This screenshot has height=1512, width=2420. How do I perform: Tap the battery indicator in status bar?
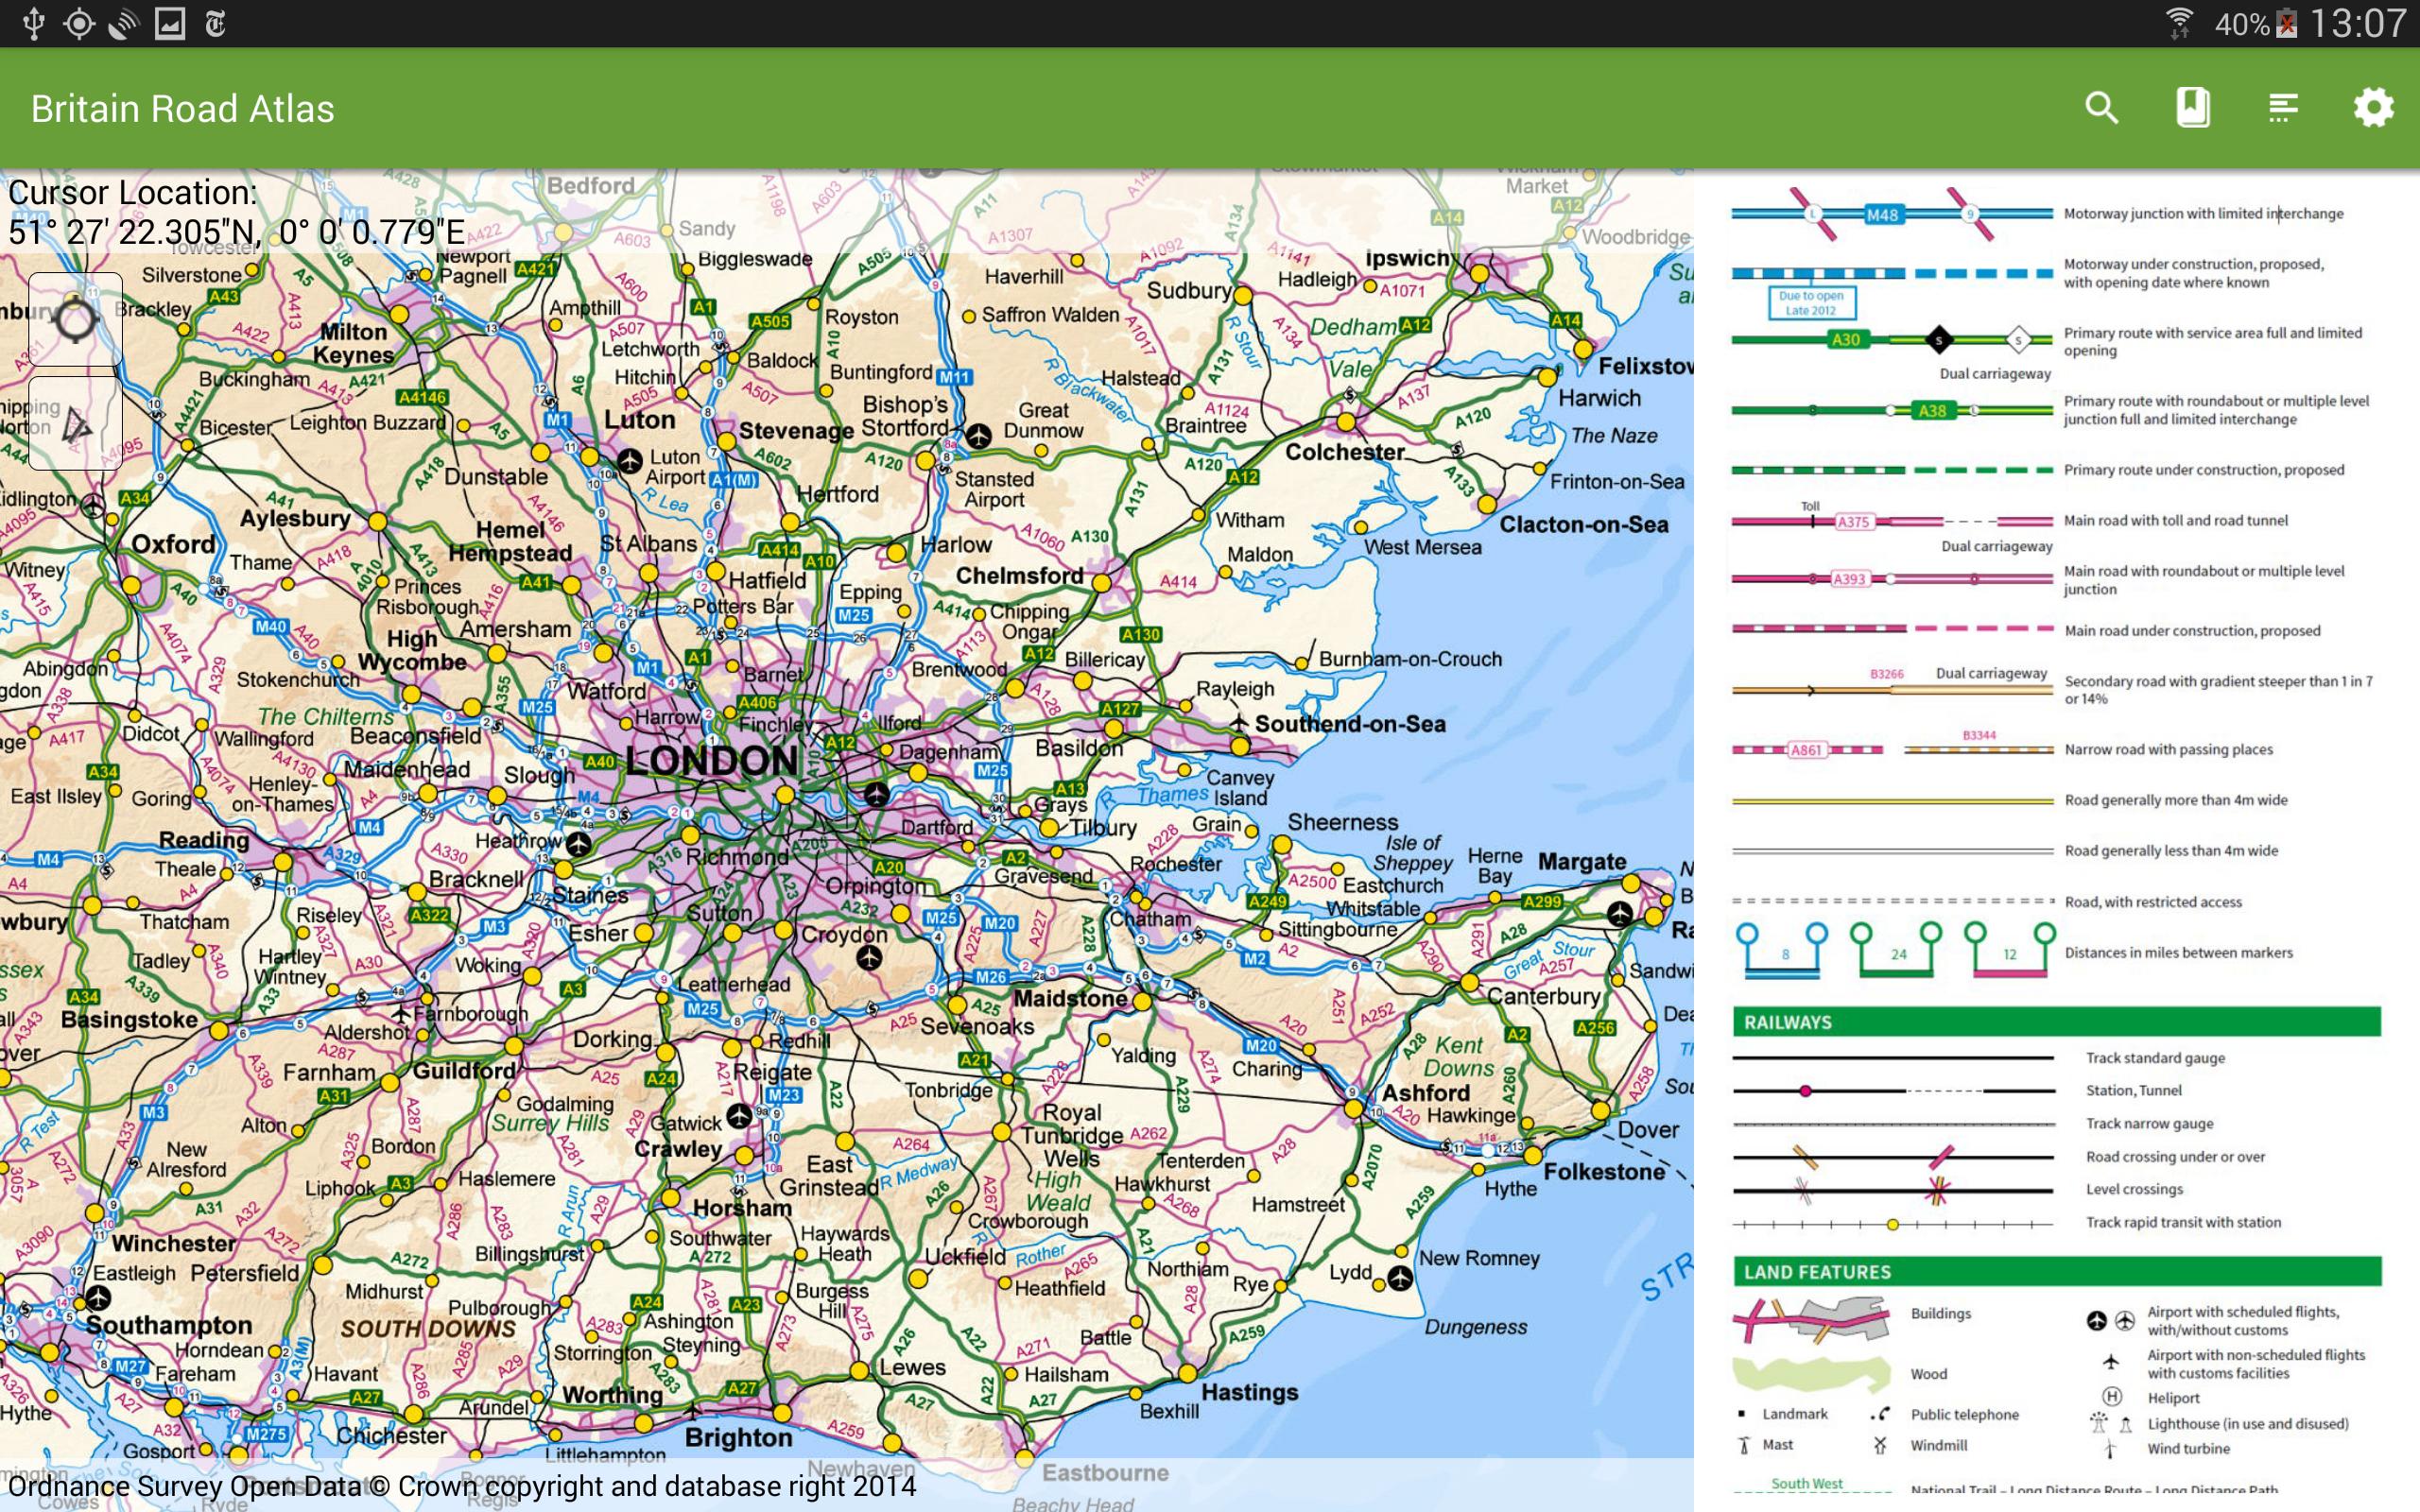point(2287,23)
